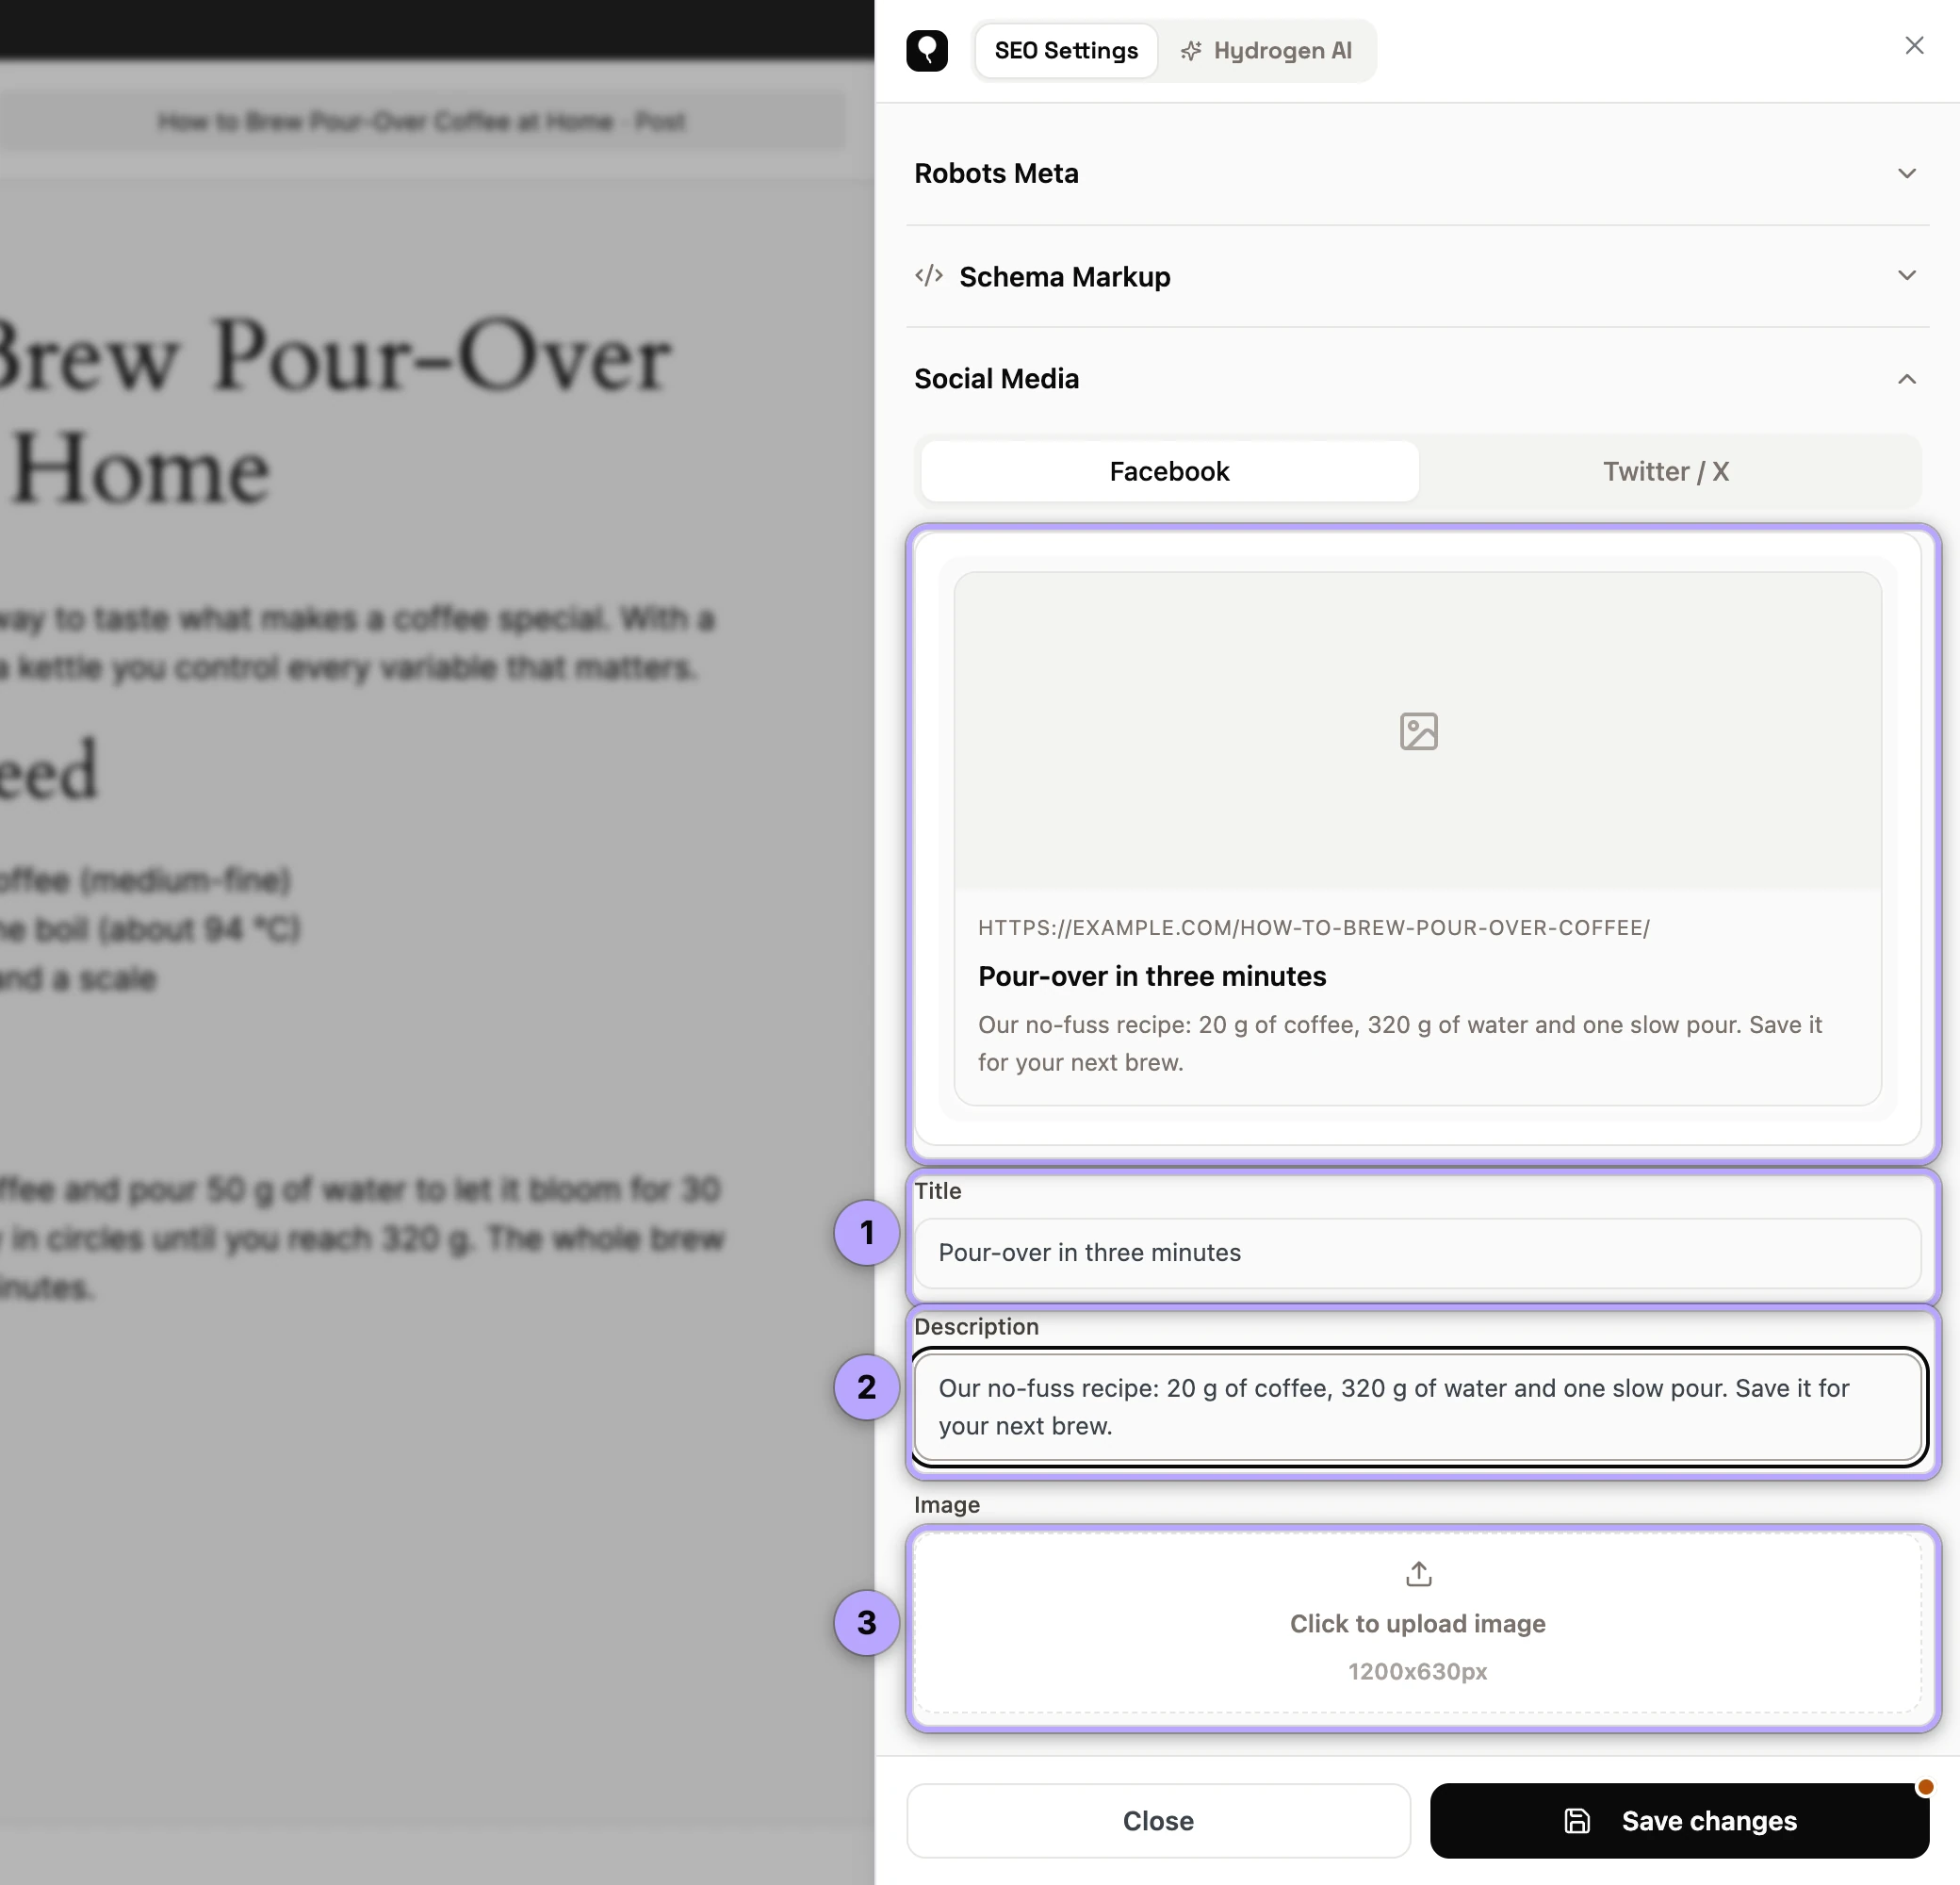
Task: Focus the Title input field
Action: tap(1417, 1253)
